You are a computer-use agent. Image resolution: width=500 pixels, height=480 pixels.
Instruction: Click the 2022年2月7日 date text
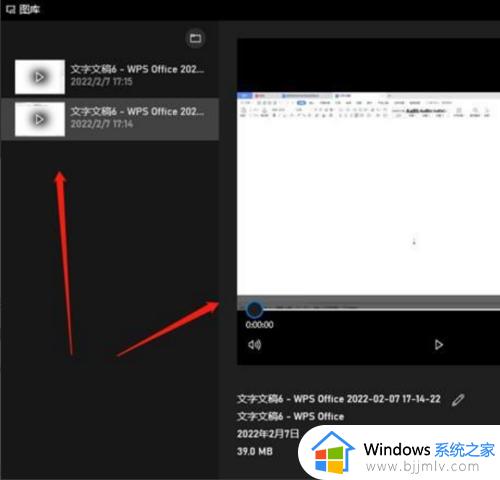(268, 434)
